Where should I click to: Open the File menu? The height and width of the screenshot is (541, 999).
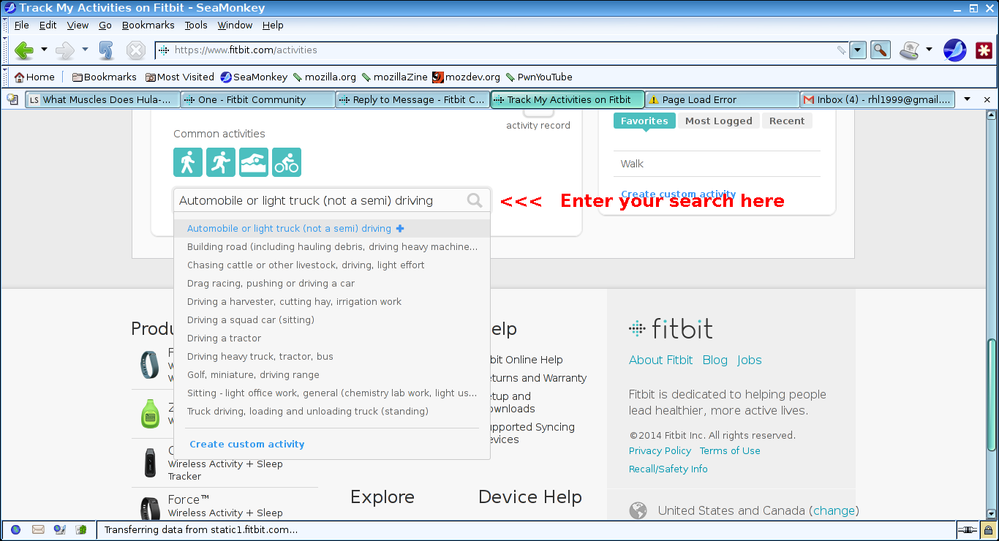(22, 25)
